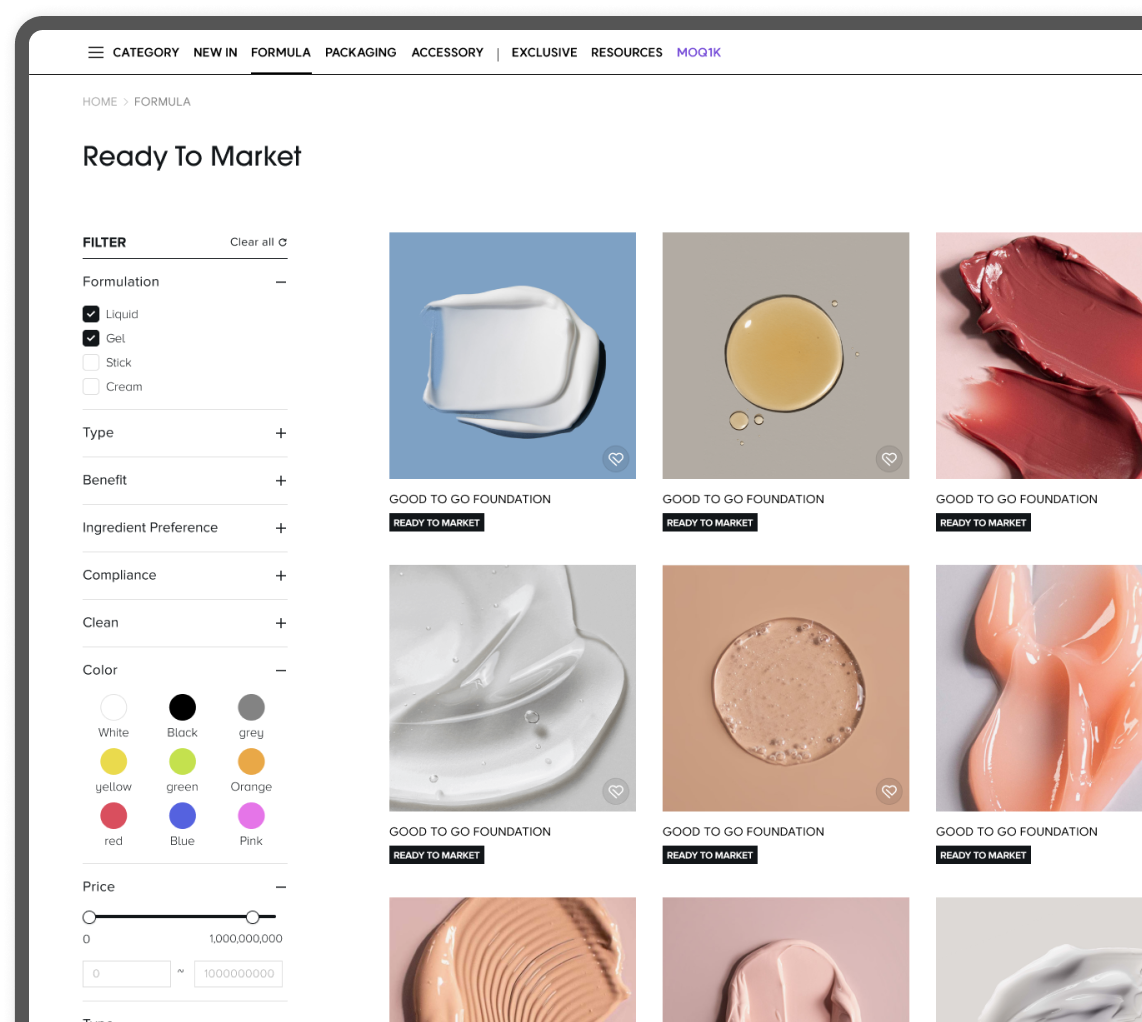Focus the minimum price input field

point(127,974)
